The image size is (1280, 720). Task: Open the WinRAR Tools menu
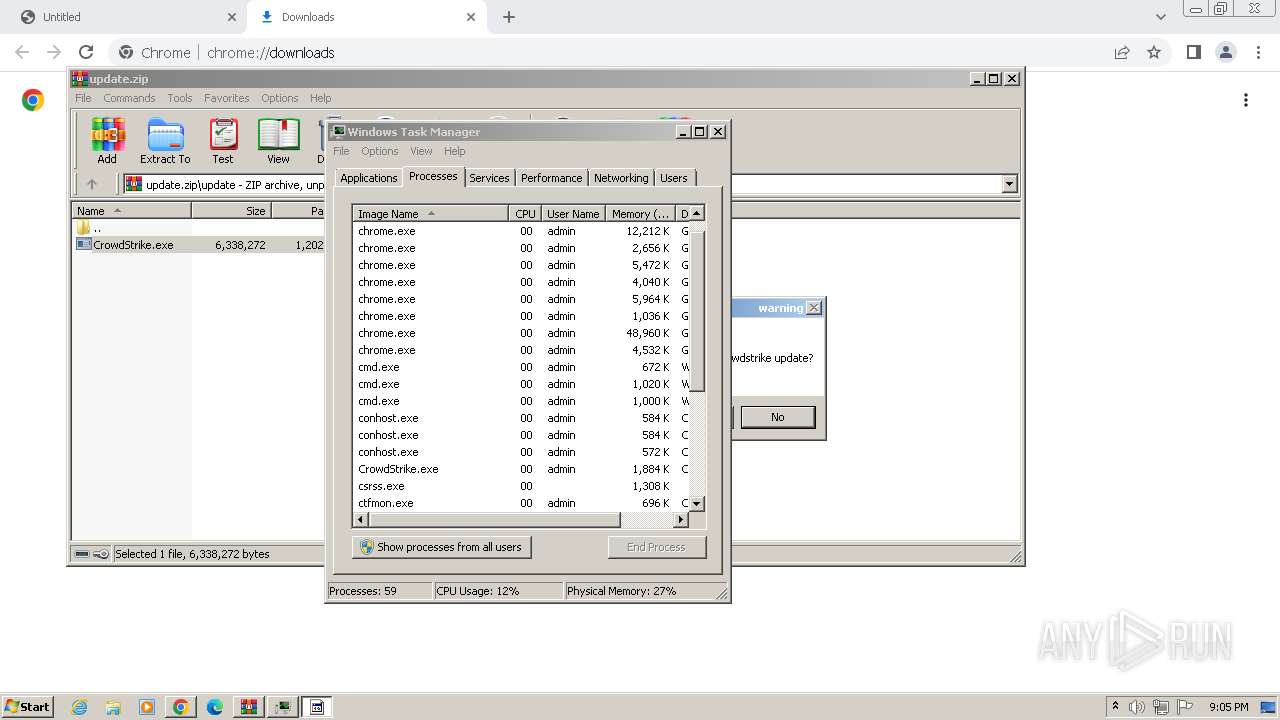point(180,98)
